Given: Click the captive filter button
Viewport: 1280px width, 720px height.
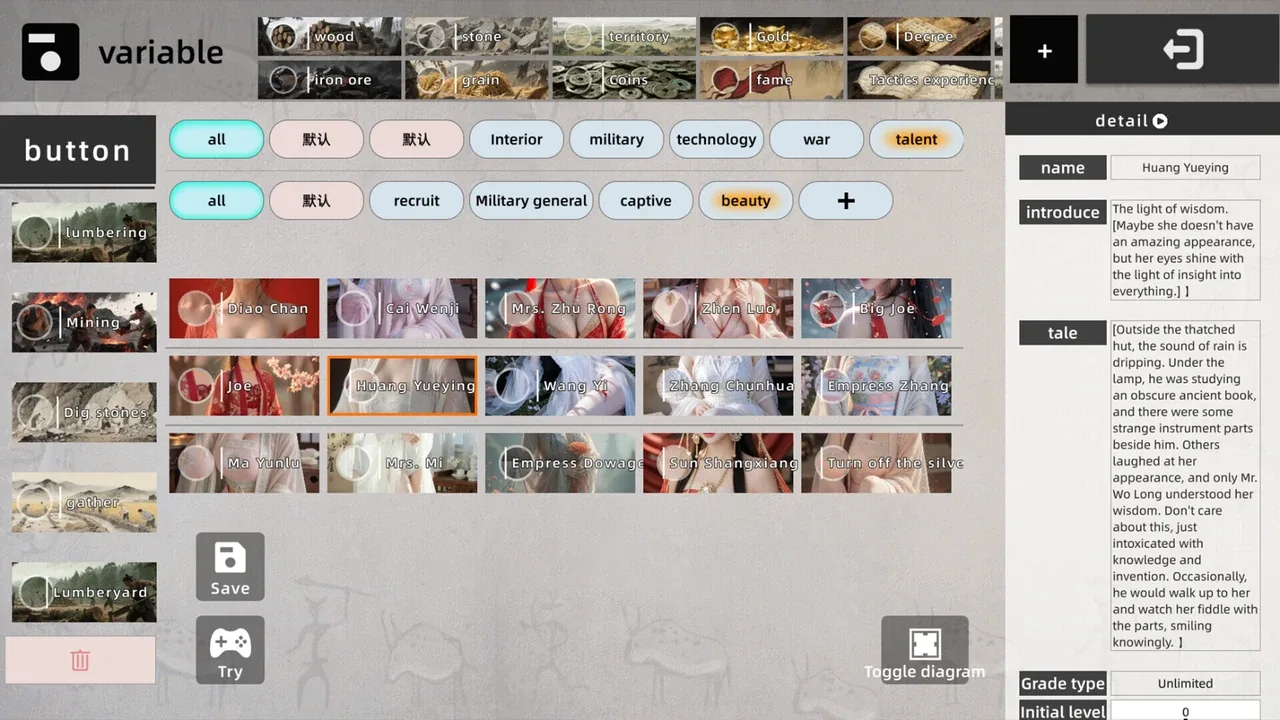Looking at the screenshot, I should point(645,201).
